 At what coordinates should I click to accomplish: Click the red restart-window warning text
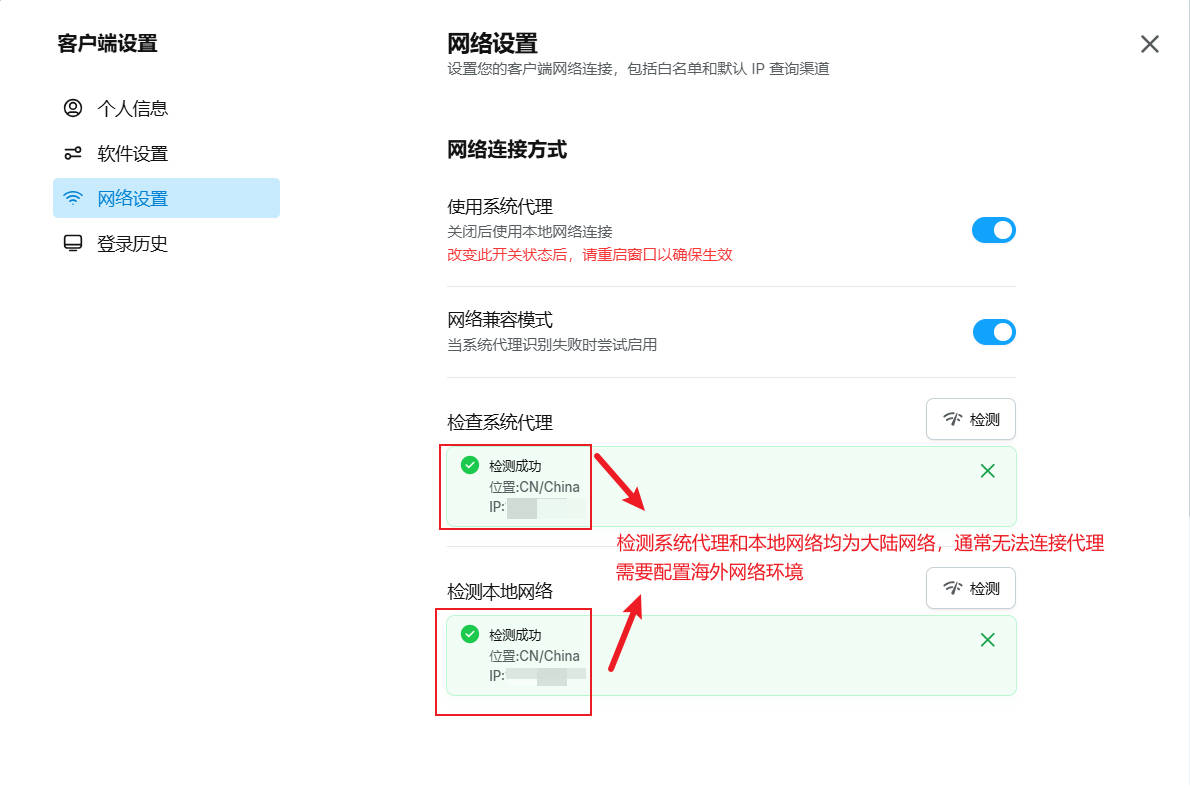pyautogui.click(x=590, y=255)
